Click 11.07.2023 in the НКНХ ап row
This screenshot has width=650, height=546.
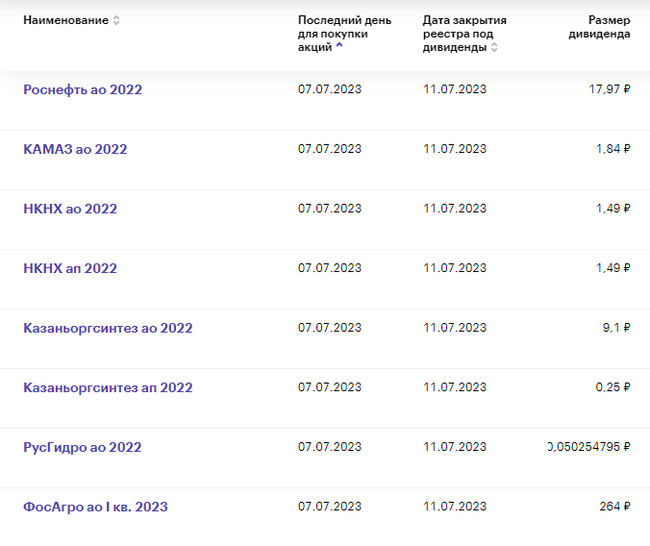point(455,268)
